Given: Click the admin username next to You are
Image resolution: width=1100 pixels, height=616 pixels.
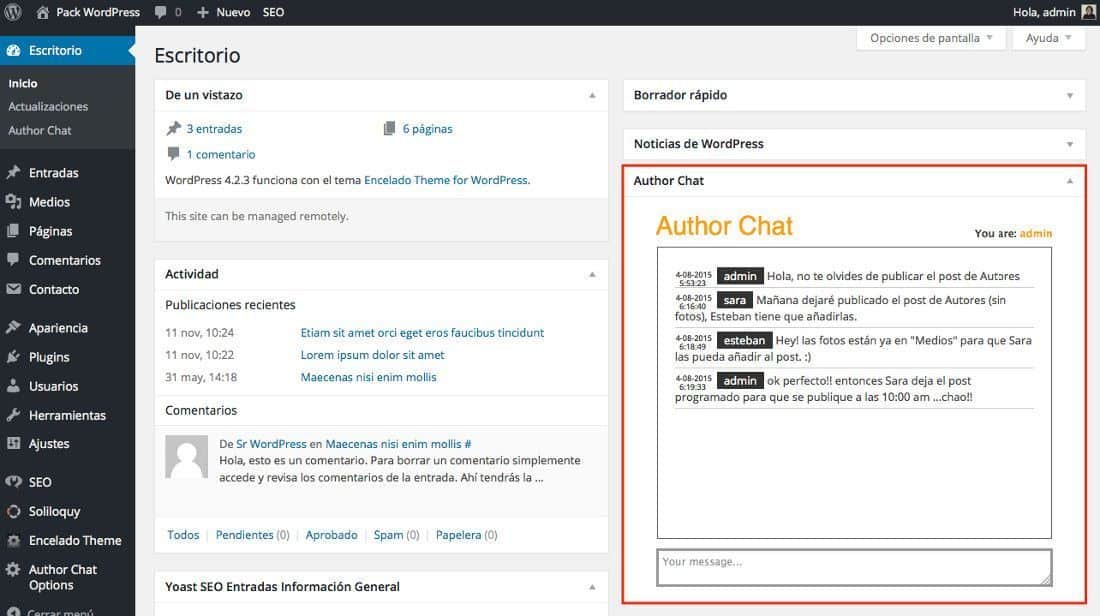Looking at the screenshot, I should (1035, 234).
